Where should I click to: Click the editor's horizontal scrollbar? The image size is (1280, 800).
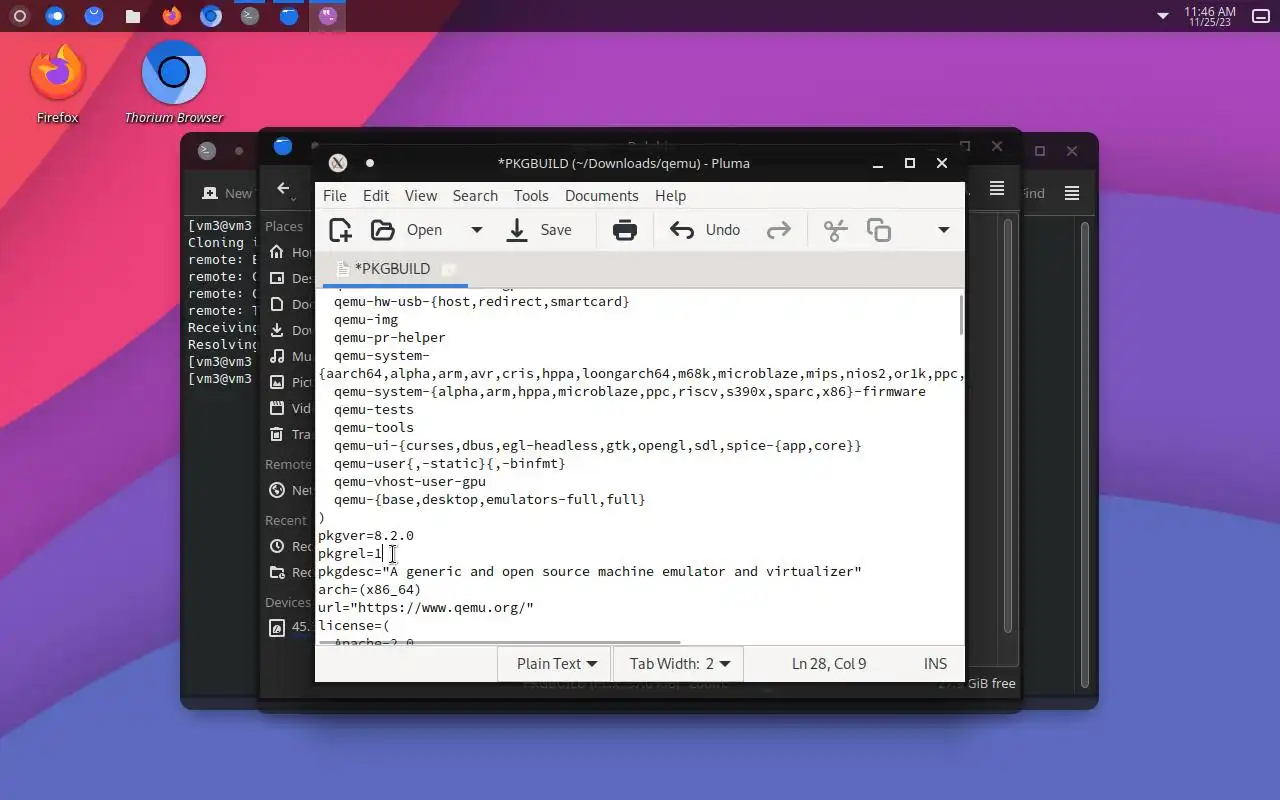tap(499, 642)
